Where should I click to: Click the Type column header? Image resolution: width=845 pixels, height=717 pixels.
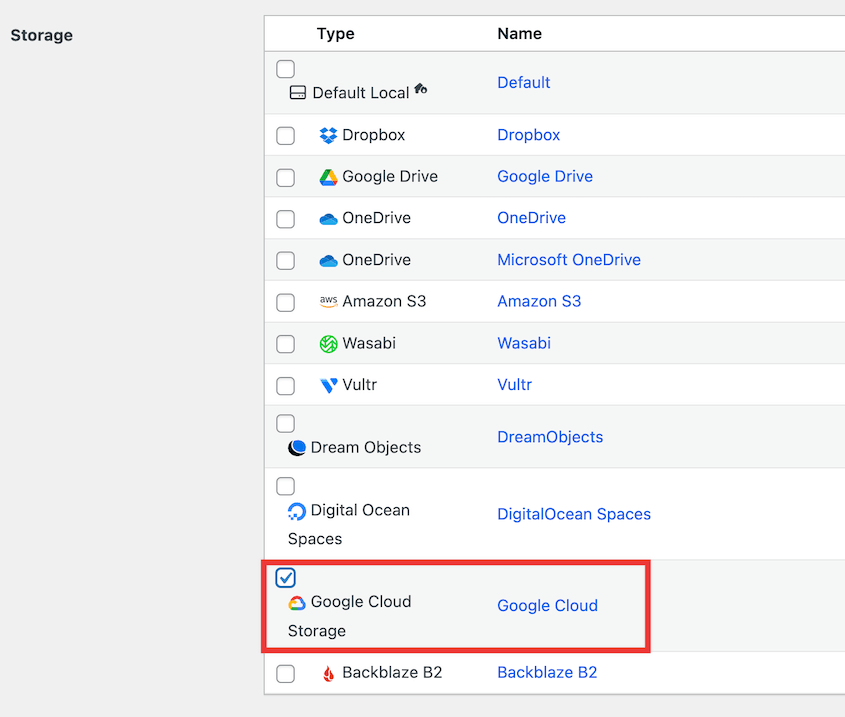(x=336, y=34)
